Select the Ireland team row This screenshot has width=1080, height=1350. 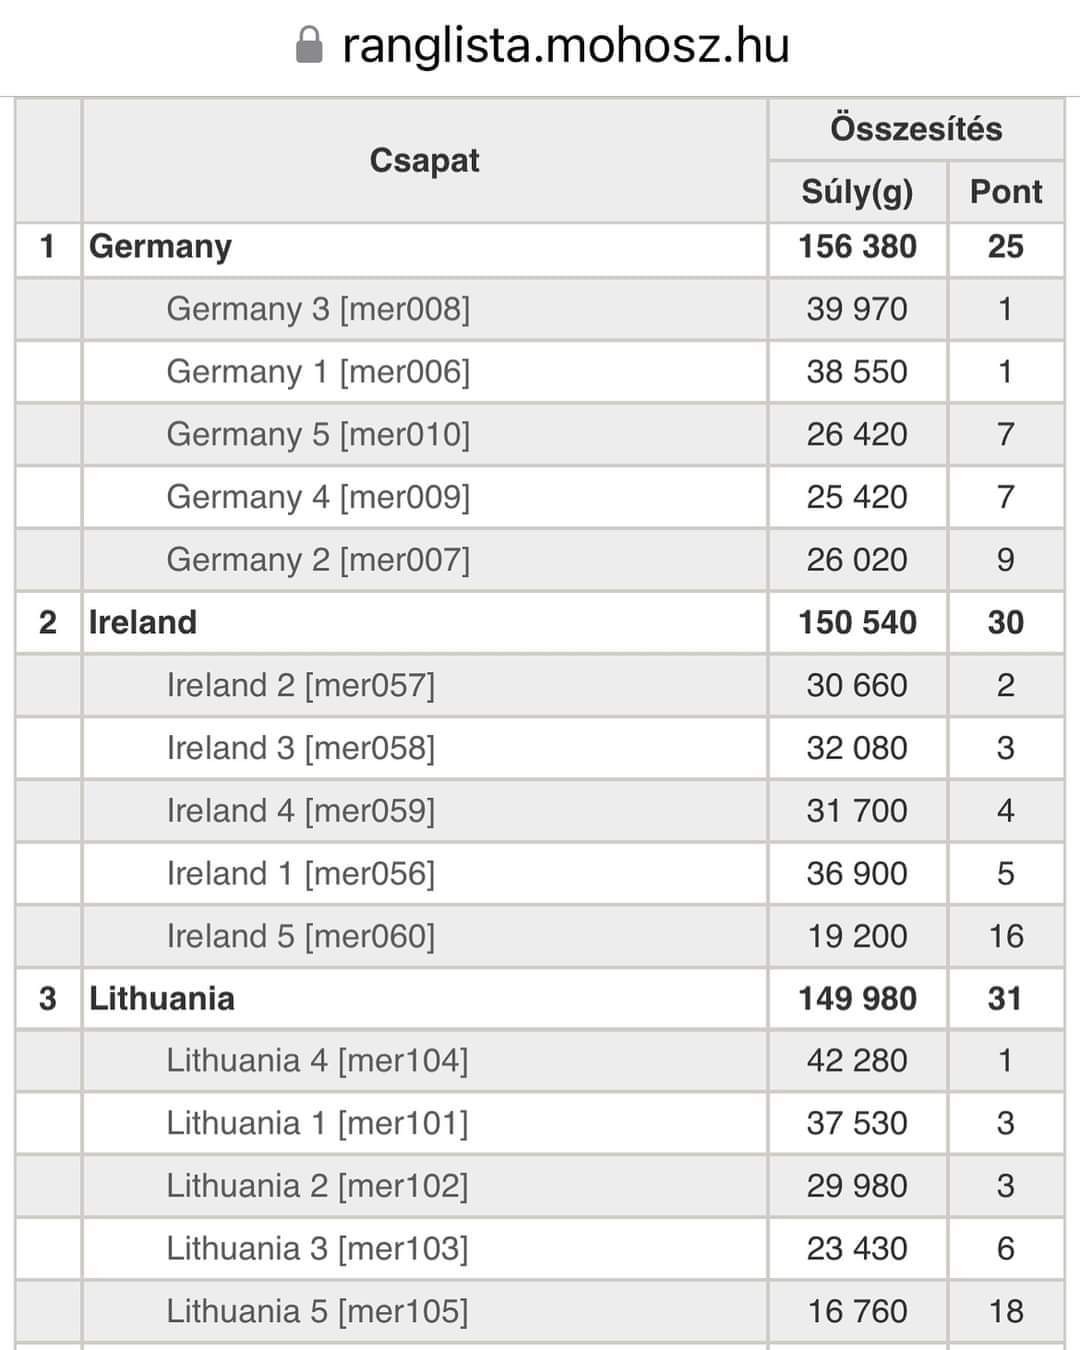pos(143,622)
